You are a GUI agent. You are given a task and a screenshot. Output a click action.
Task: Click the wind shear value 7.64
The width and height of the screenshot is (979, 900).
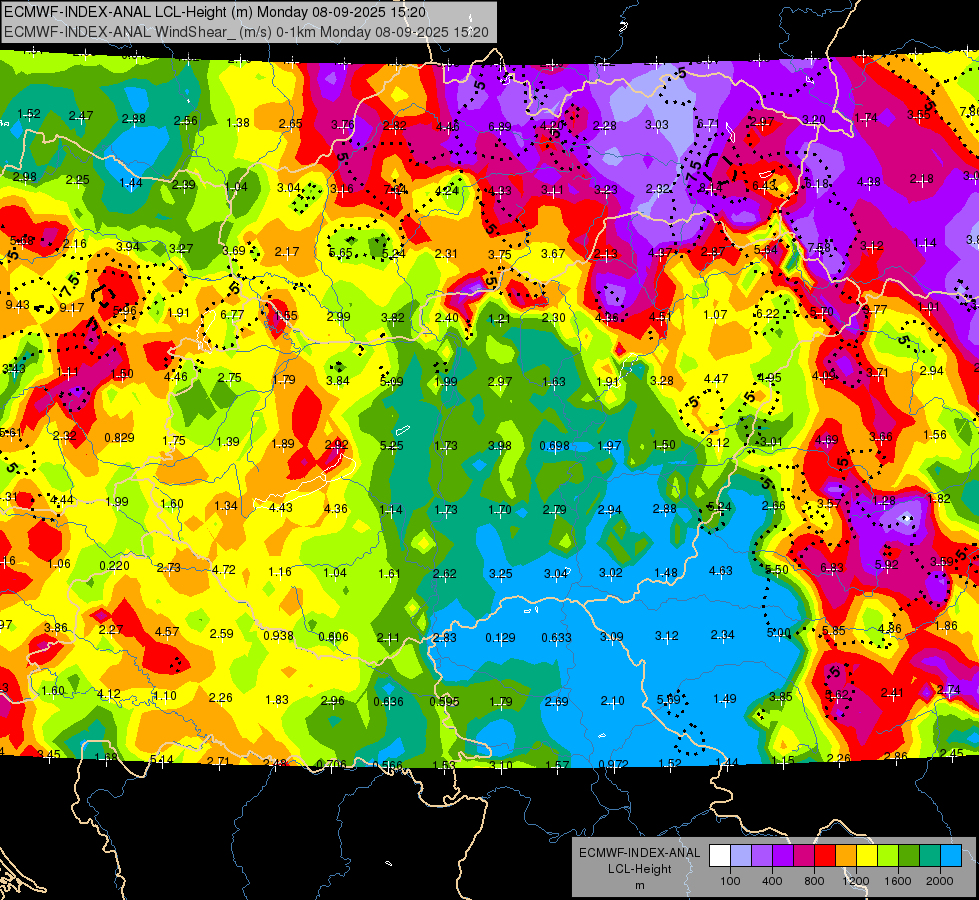tap(395, 190)
